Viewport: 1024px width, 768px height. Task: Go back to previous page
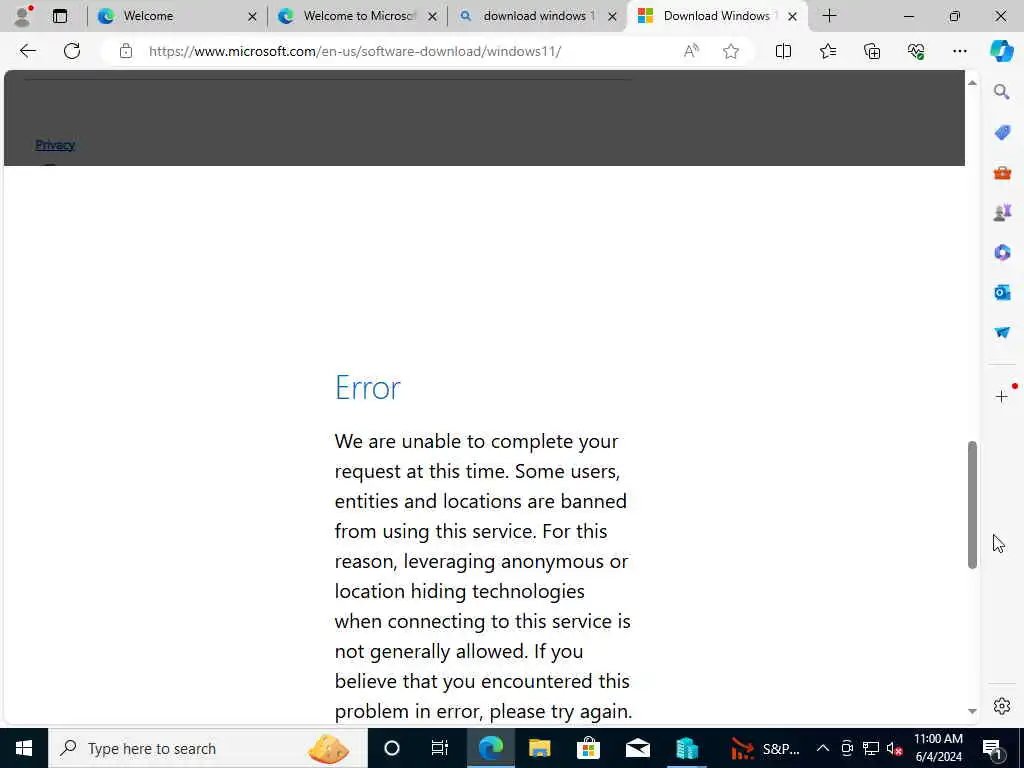click(27, 51)
